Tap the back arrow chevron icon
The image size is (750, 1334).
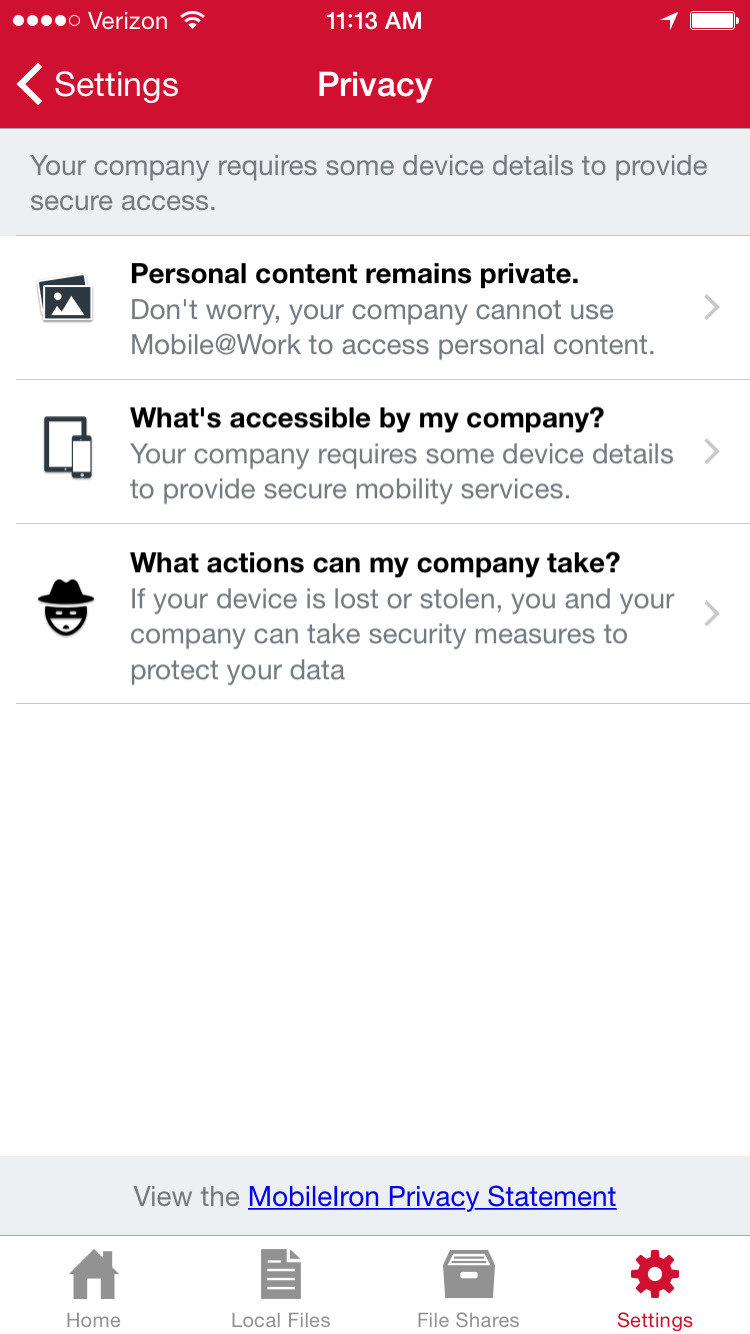coord(30,85)
